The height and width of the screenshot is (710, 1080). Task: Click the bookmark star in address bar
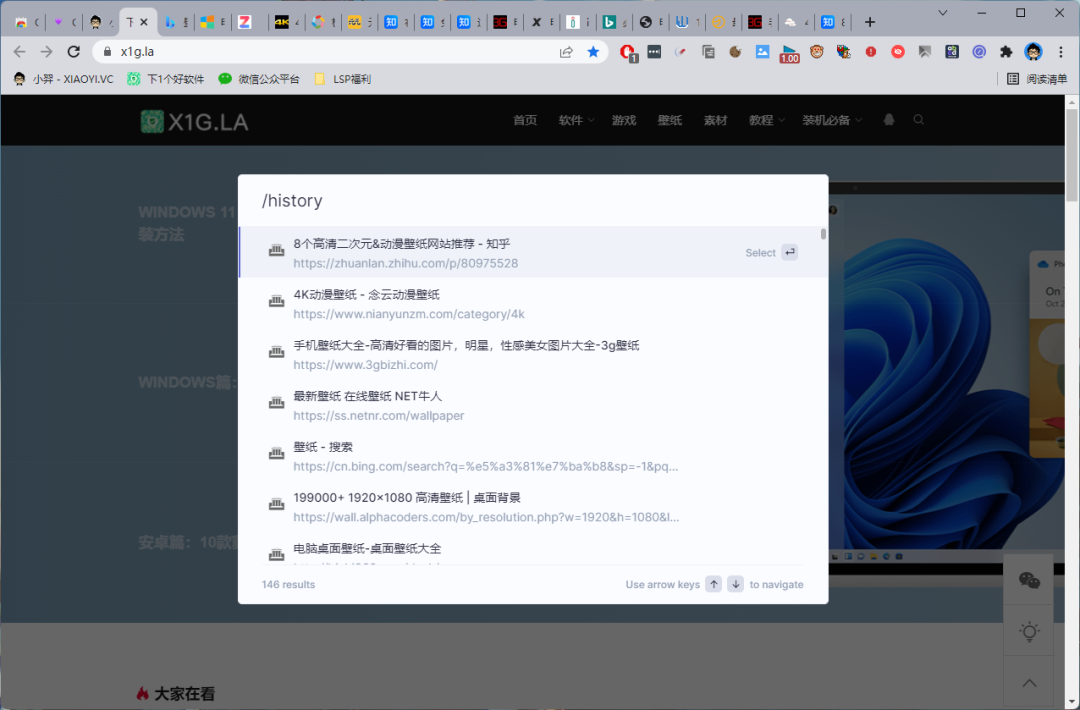[x=593, y=52]
